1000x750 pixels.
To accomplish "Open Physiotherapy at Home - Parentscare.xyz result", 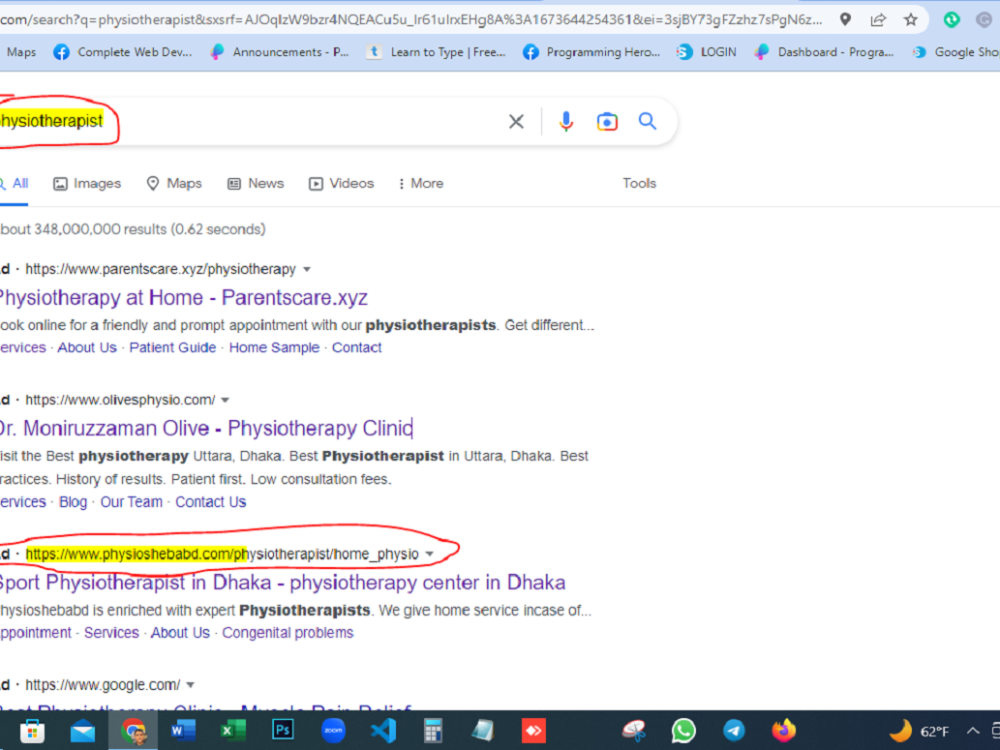I will (x=183, y=298).
